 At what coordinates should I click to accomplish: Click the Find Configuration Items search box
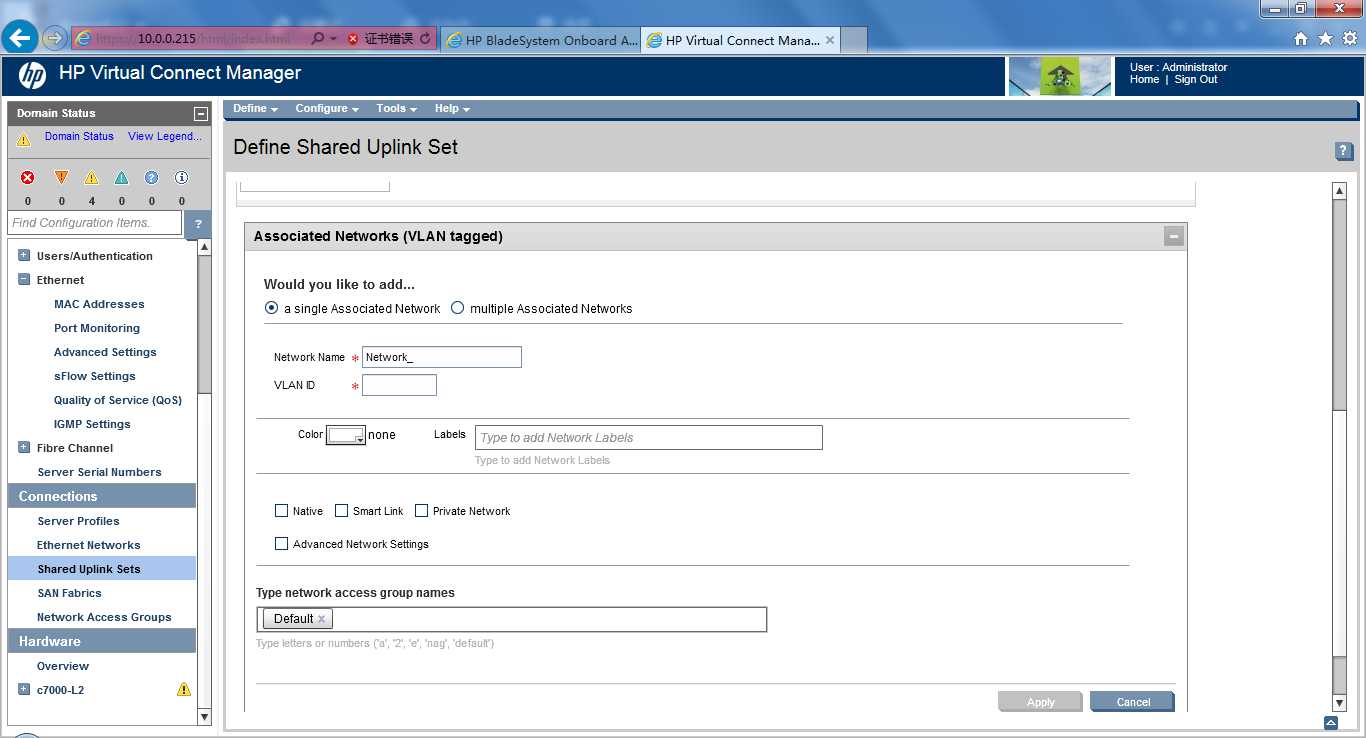click(x=95, y=223)
